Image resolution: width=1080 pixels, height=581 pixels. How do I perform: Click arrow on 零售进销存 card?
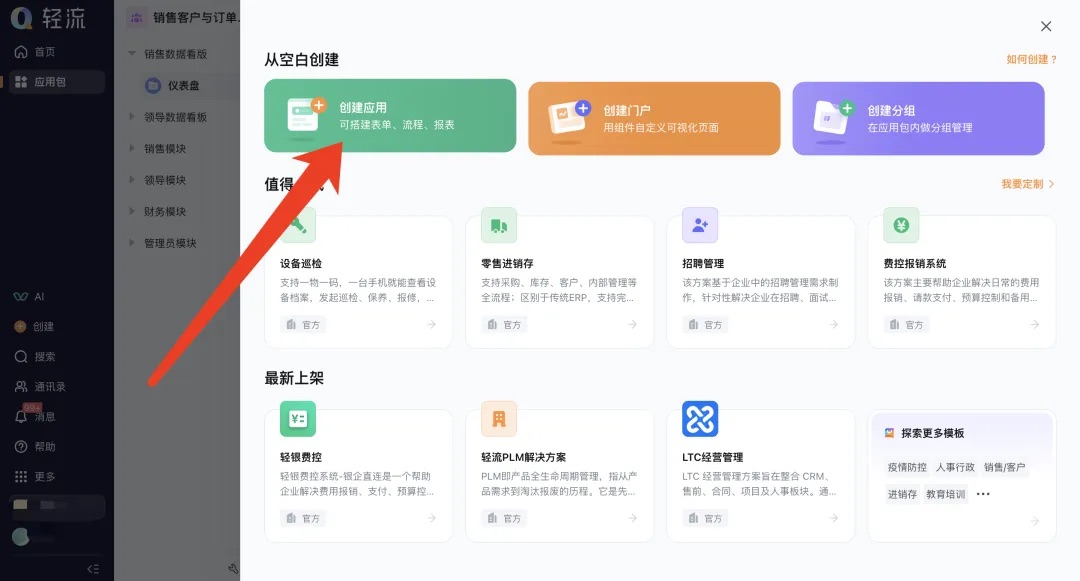632,324
